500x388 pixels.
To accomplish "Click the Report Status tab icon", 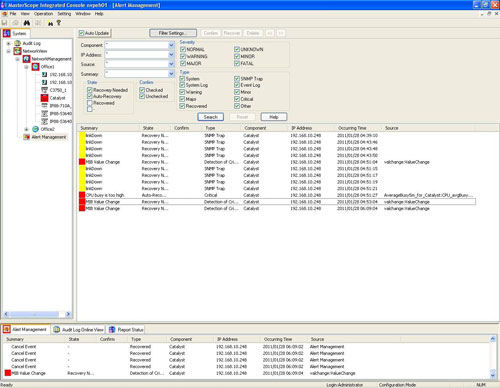I will 112,330.
